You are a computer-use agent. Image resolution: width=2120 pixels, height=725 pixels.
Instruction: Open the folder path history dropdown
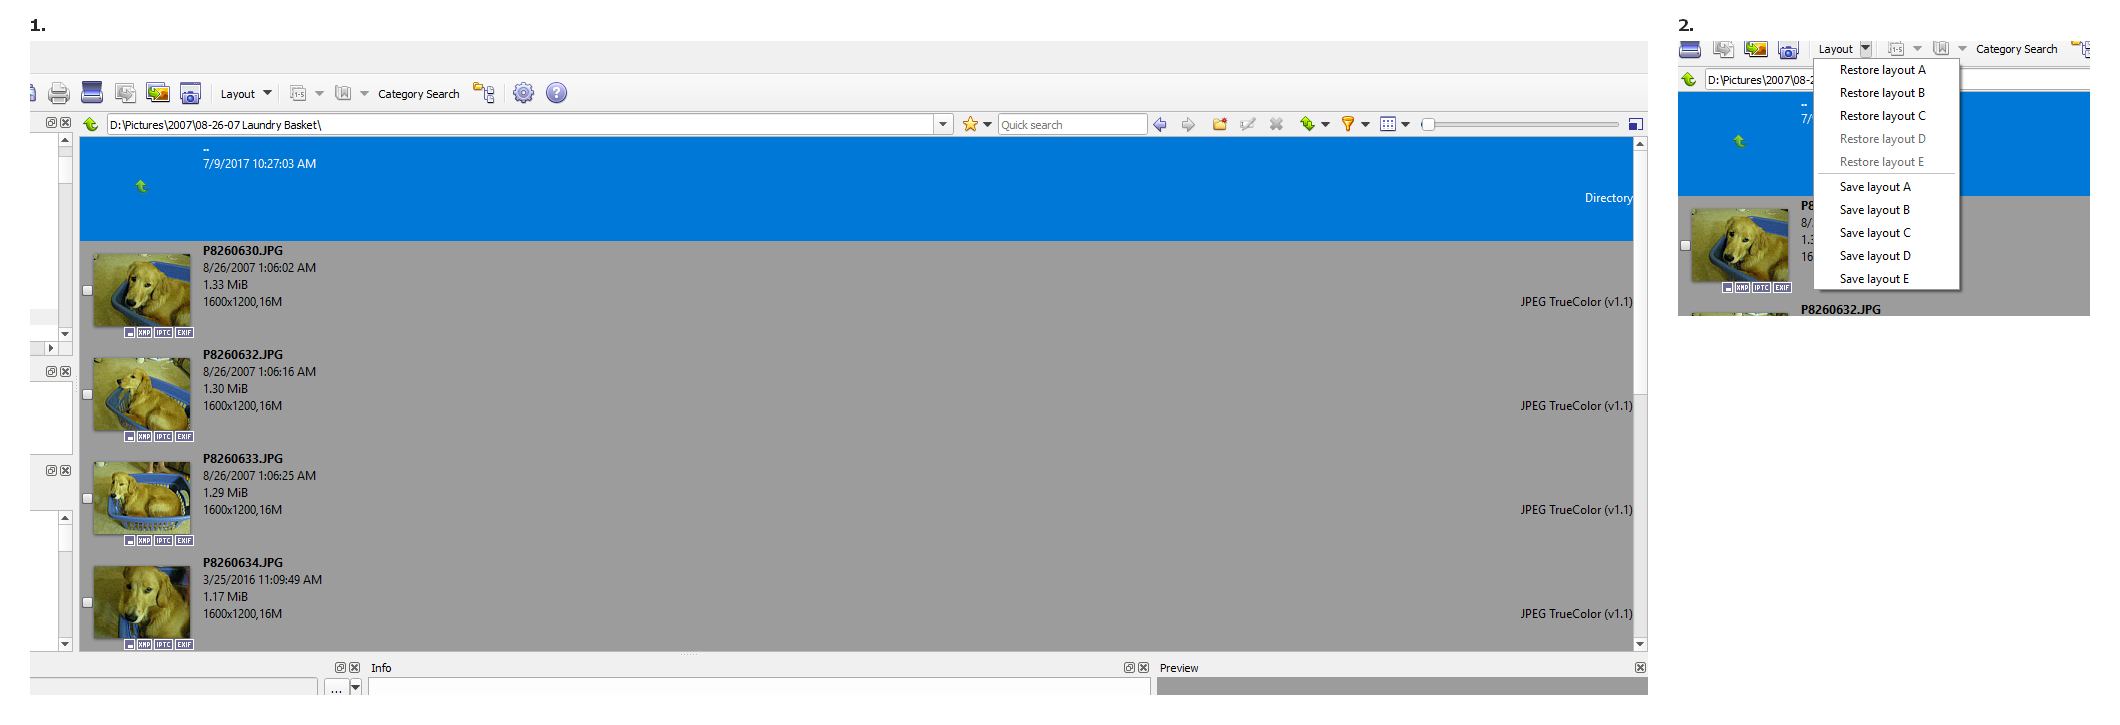click(x=943, y=124)
